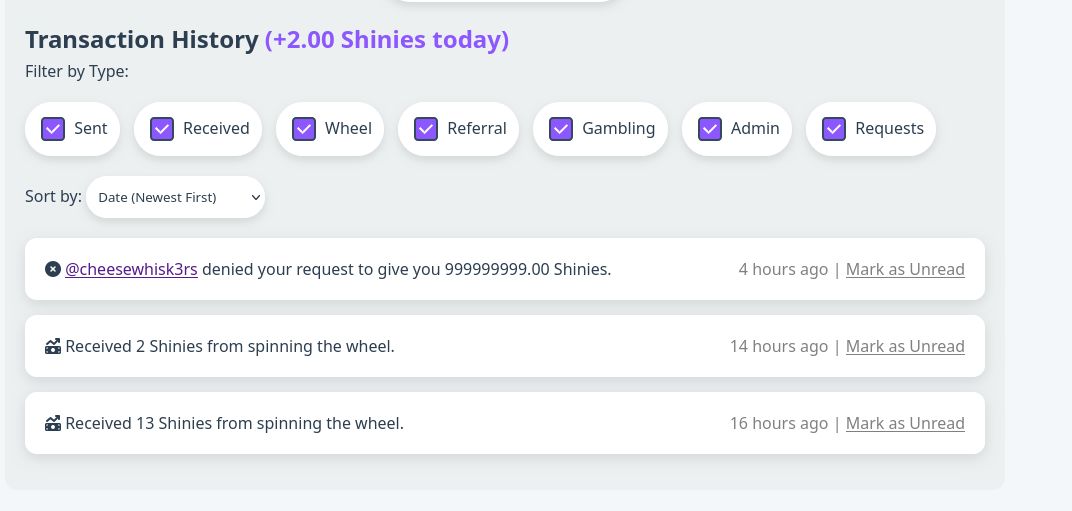1072x511 pixels.
Task: Select the Received 13 Shinies transaction card
Action: pyautogui.click(x=505, y=423)
